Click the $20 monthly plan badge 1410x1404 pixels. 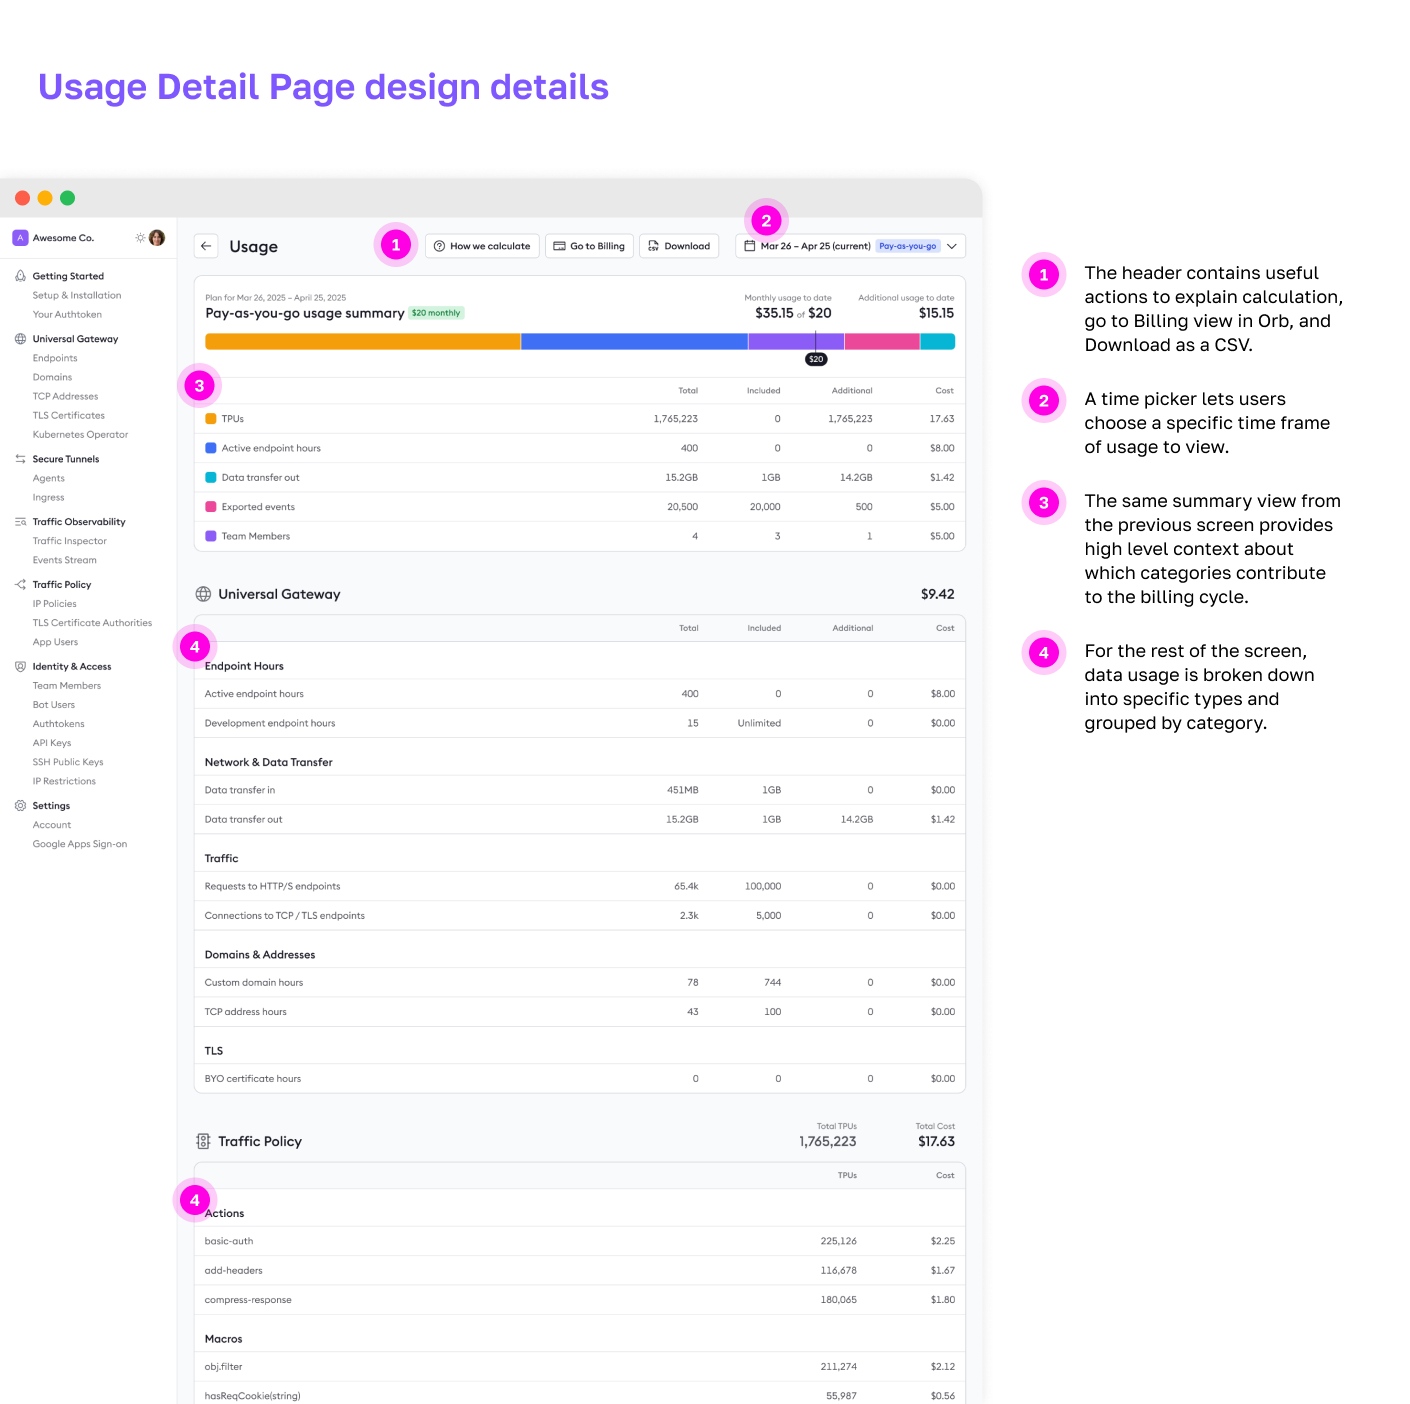(x=436, y=313)
